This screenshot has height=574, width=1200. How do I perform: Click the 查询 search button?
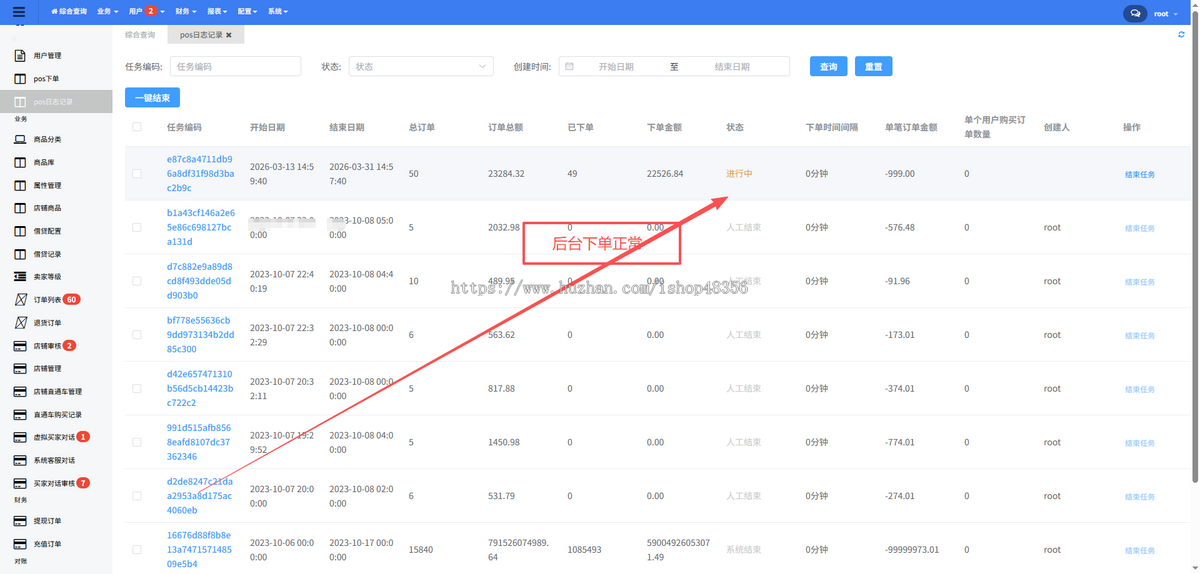coord(829,66)
